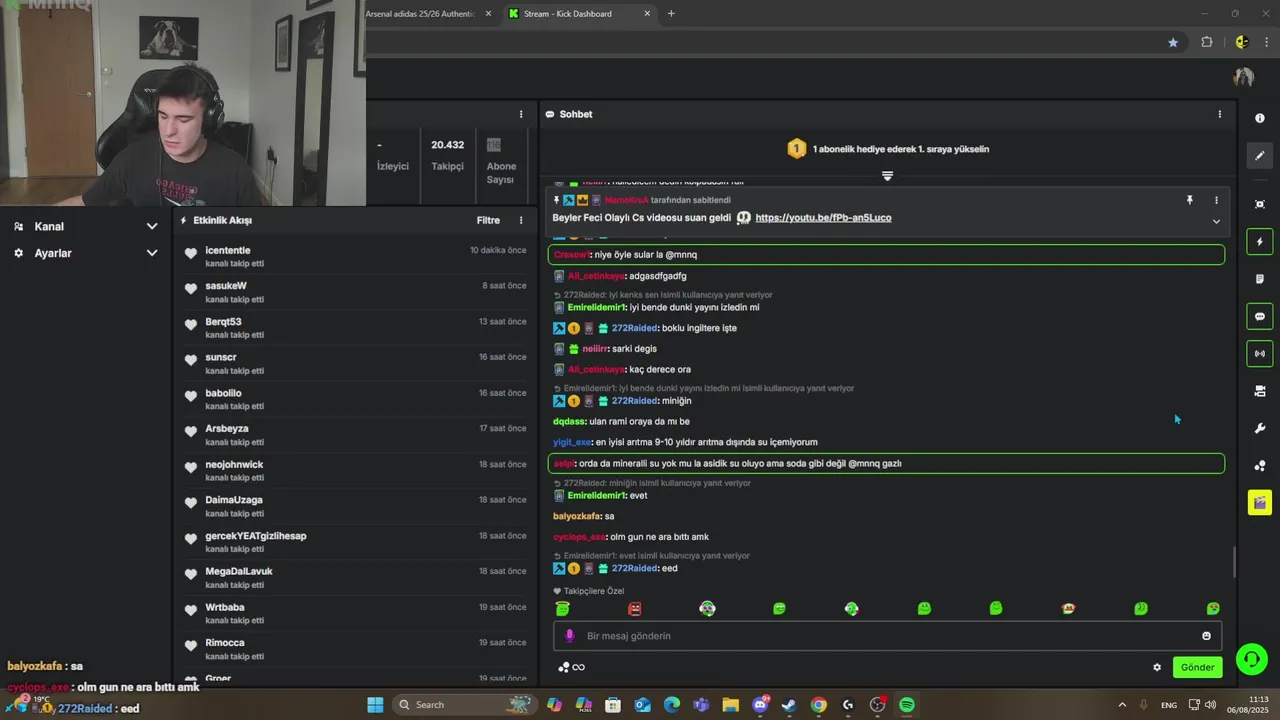
Task: Click the camera device icon in the right sidebar
Action: click(x=1259, y=391)
